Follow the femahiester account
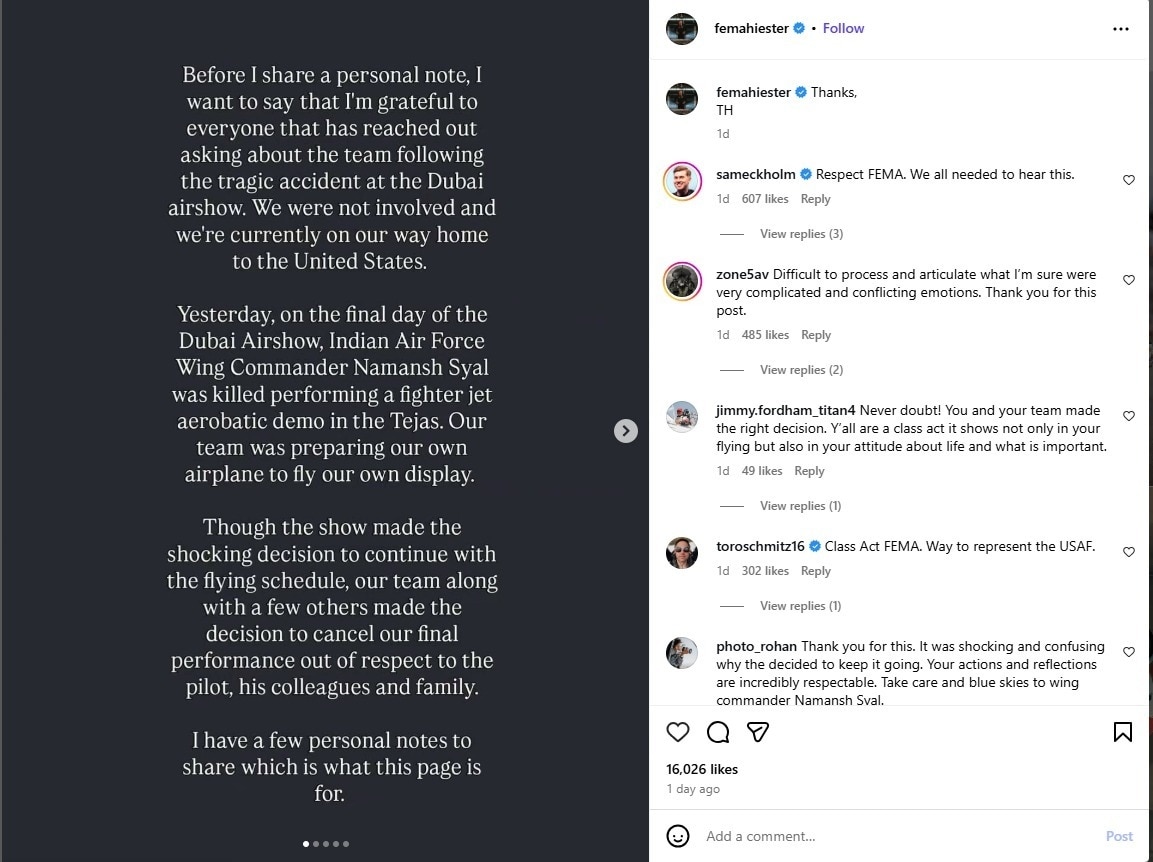The height and width of the screenshot is (862, 1153). (843, 28)
